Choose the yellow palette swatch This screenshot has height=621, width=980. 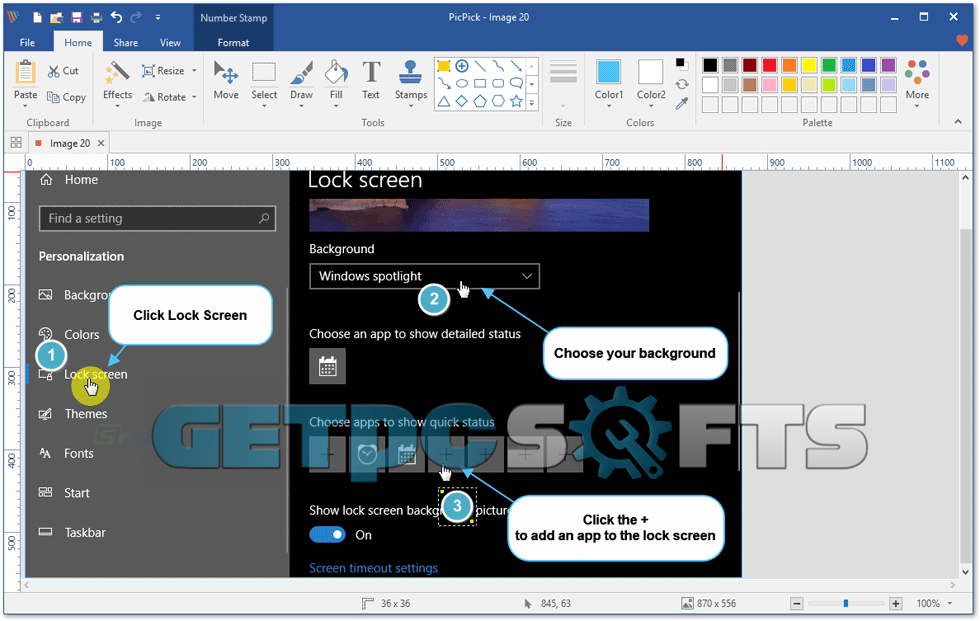pos(809,65)
